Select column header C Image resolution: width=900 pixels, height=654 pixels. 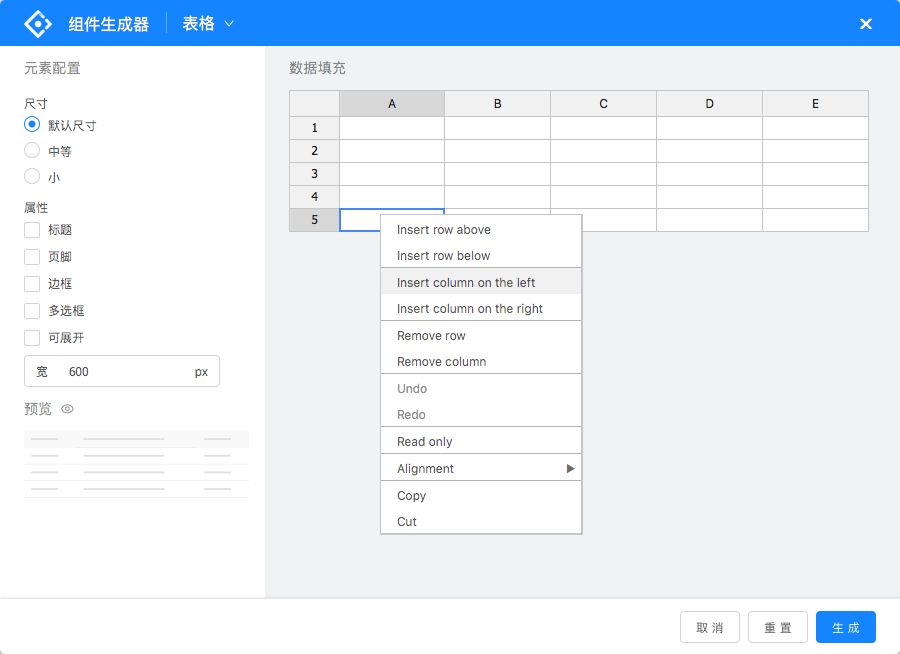[603, 104]
